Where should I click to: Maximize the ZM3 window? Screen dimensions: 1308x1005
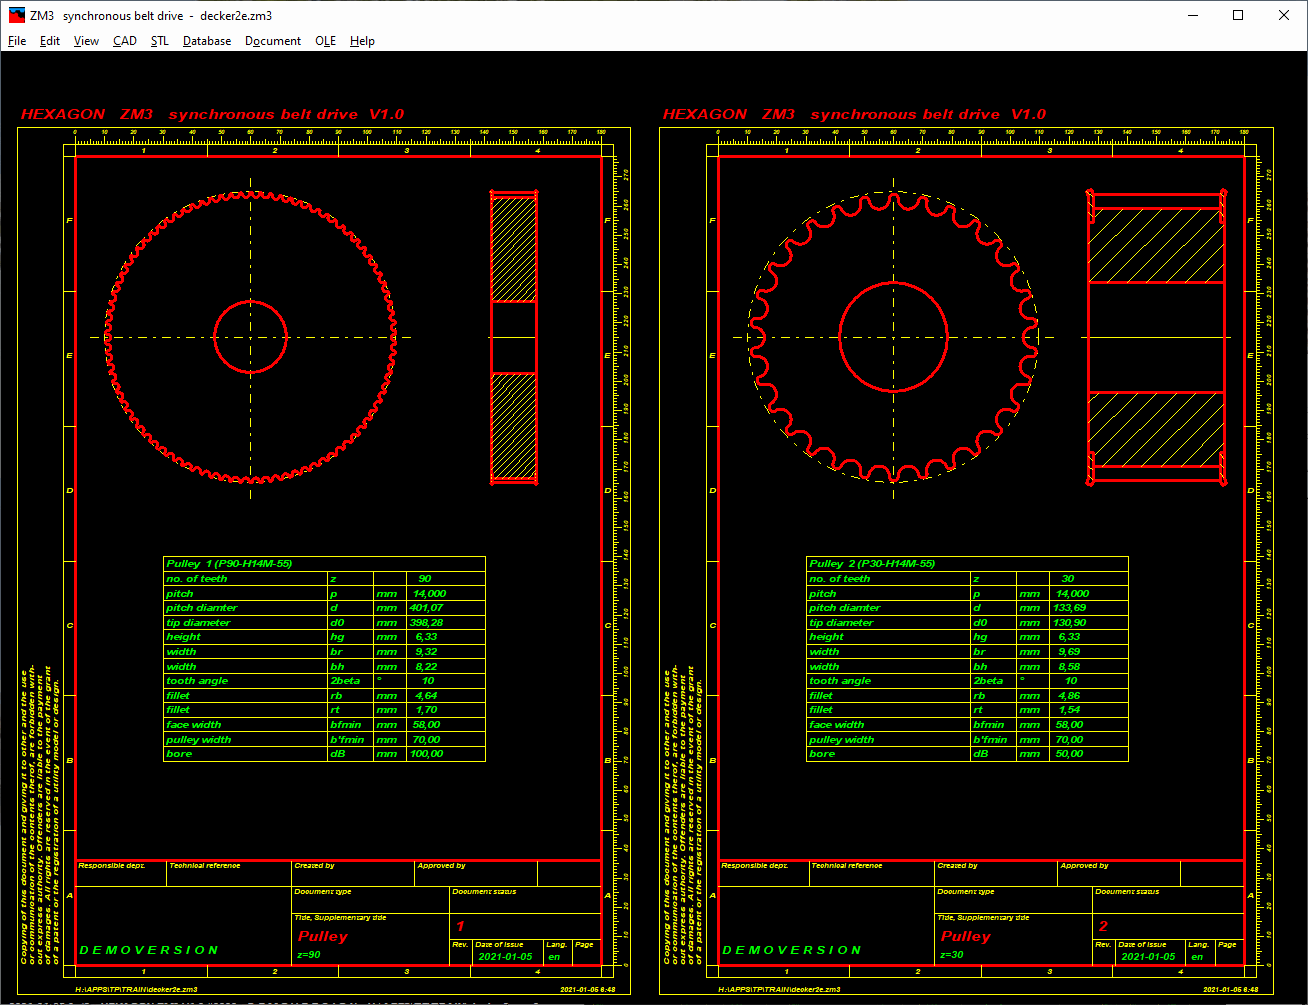[x=1238, y=15]
